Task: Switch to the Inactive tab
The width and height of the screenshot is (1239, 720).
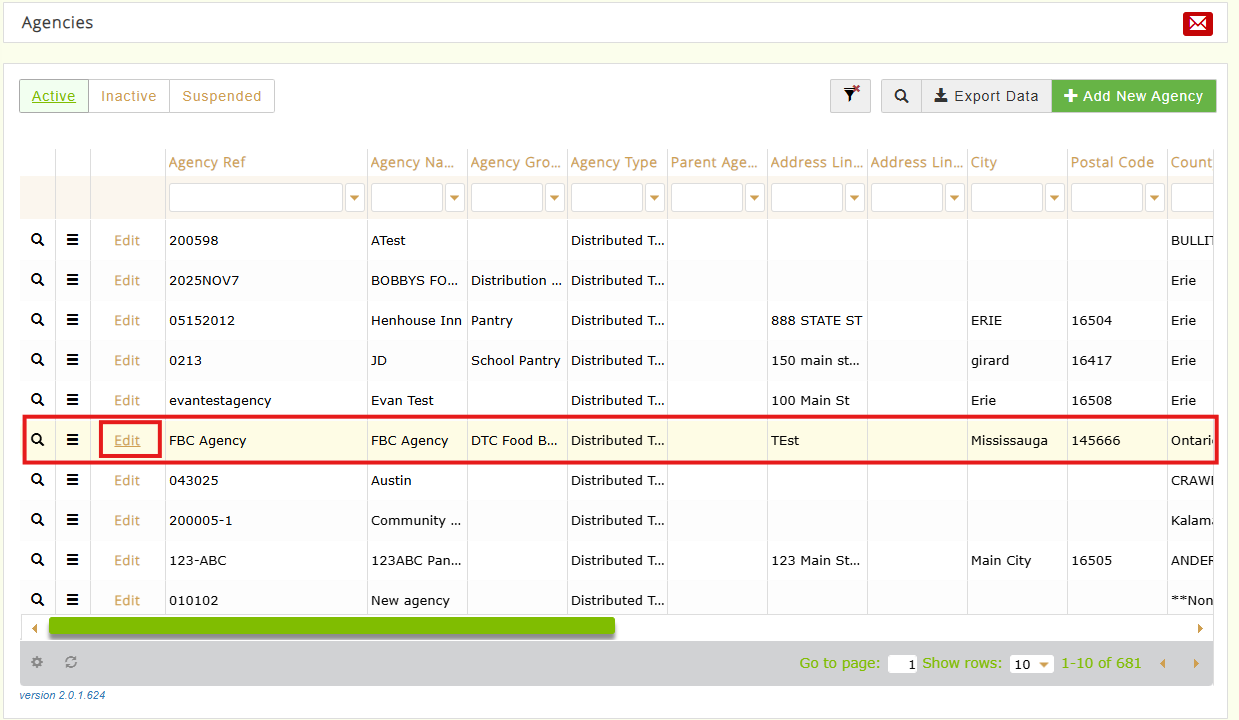Action: coord(129,96)
